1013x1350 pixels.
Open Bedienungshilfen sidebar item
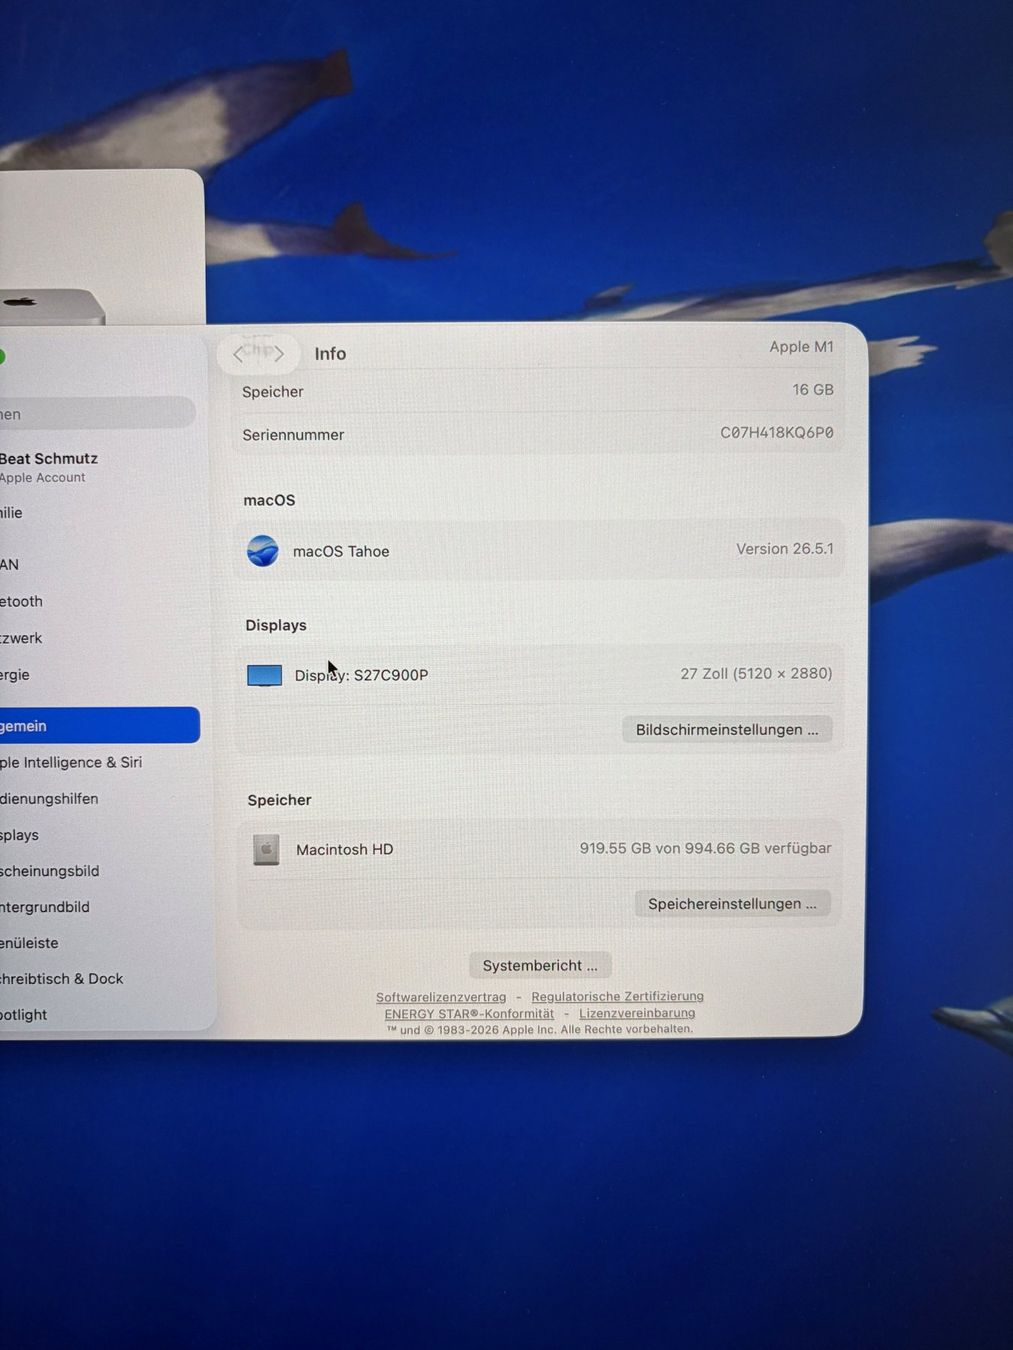pyautogui.click(x=49, y=799)
